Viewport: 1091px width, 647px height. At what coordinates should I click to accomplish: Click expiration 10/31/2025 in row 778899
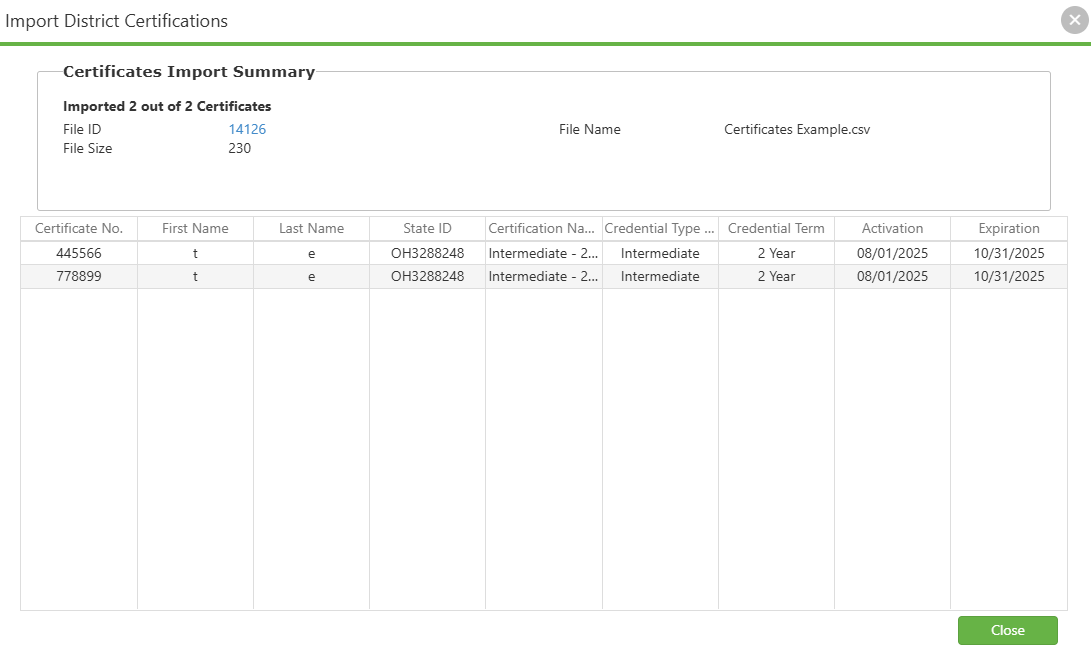[x=1009, y=276]
